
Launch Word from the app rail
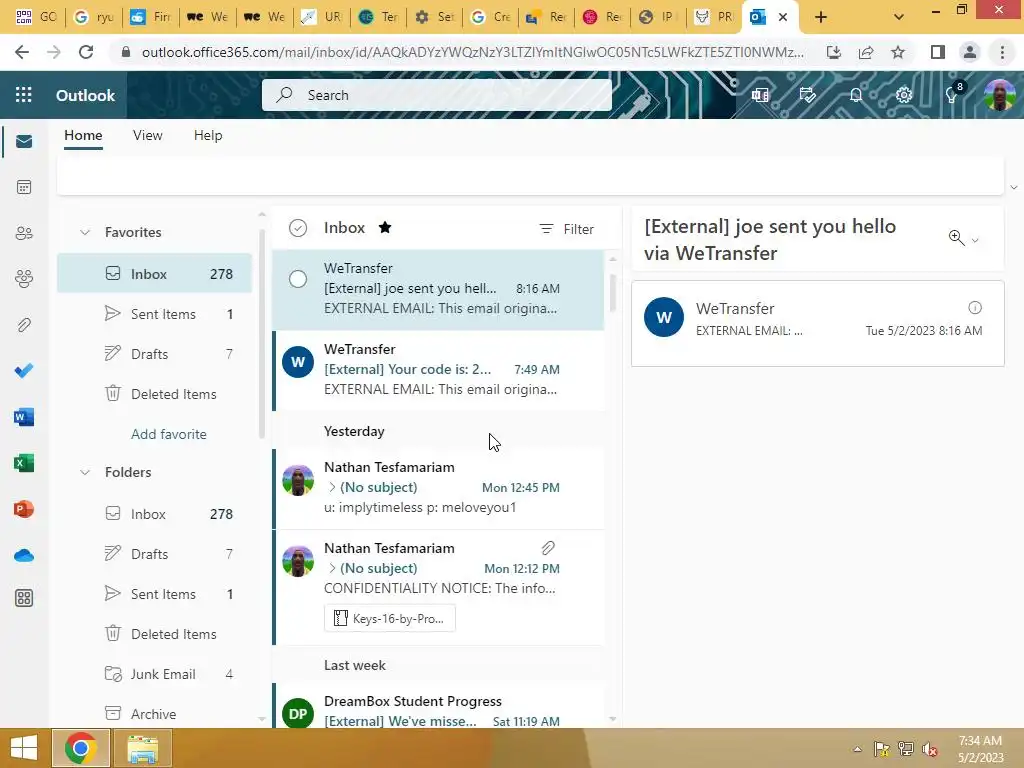[24, 417]
